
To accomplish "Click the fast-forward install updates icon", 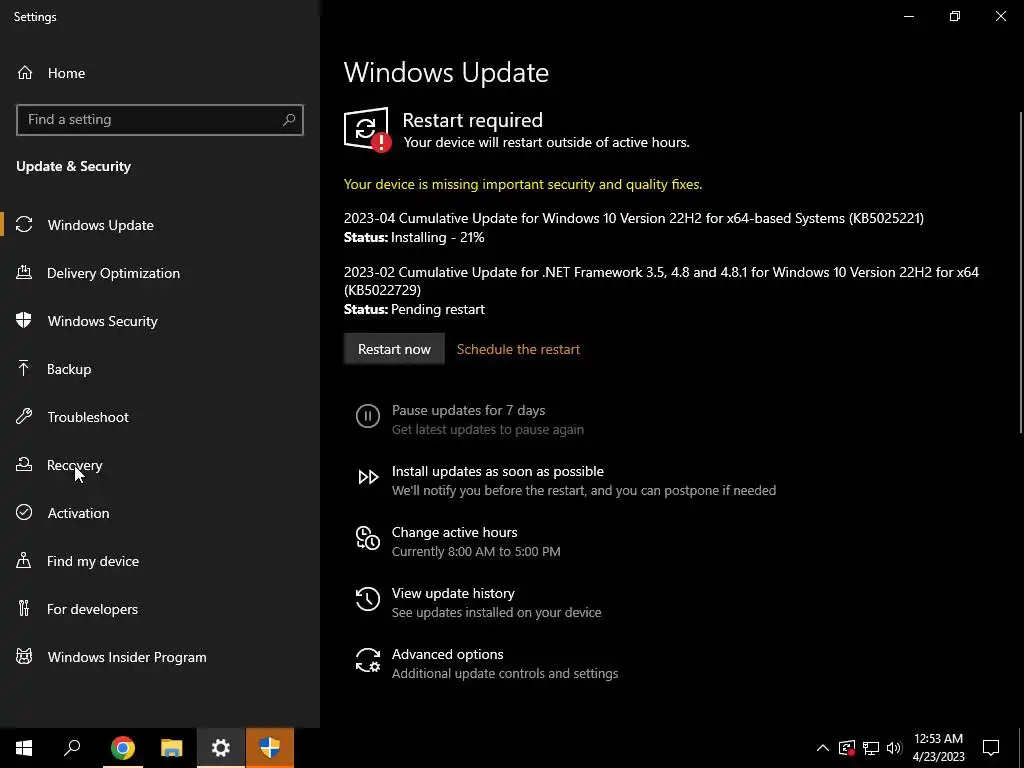I will click(368, 477).
